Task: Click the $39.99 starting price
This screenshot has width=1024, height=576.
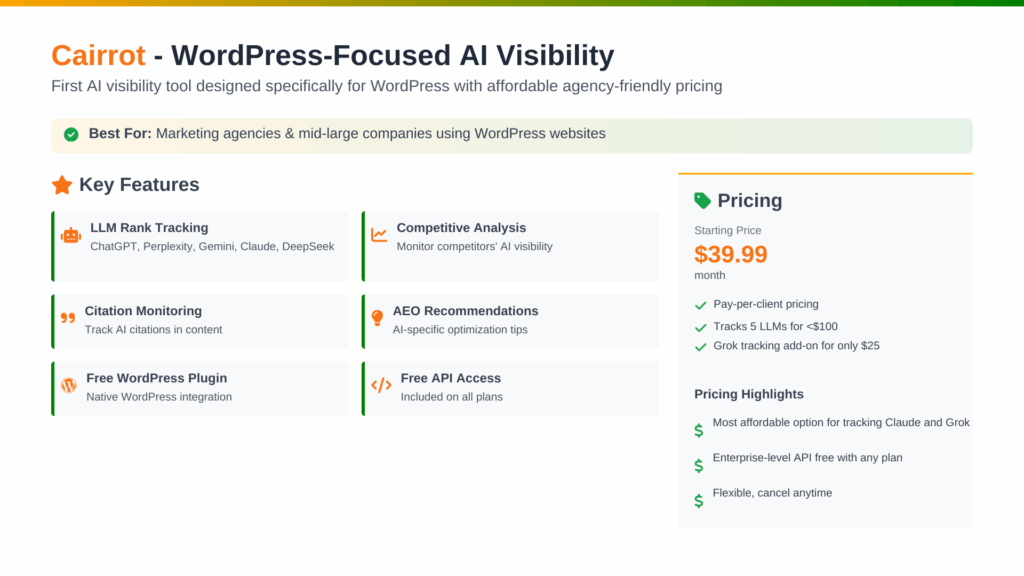Action: tap(731, 254)
